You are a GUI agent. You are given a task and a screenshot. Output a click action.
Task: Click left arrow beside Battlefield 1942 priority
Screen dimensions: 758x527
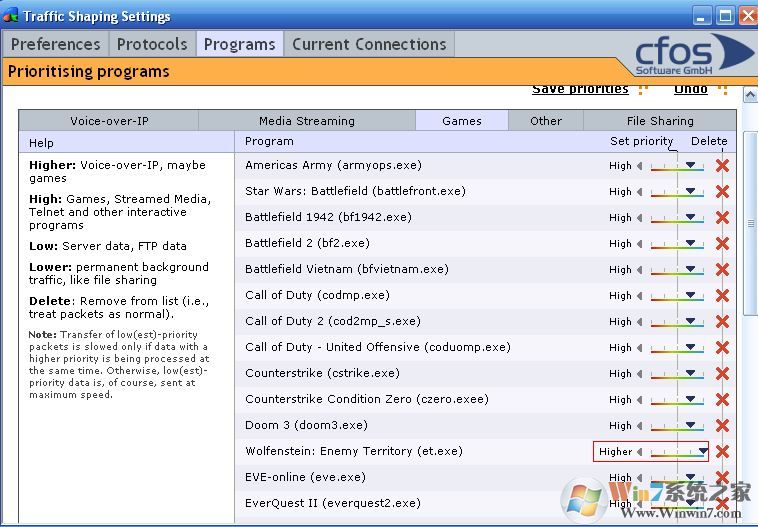click(x=641, y=218)
